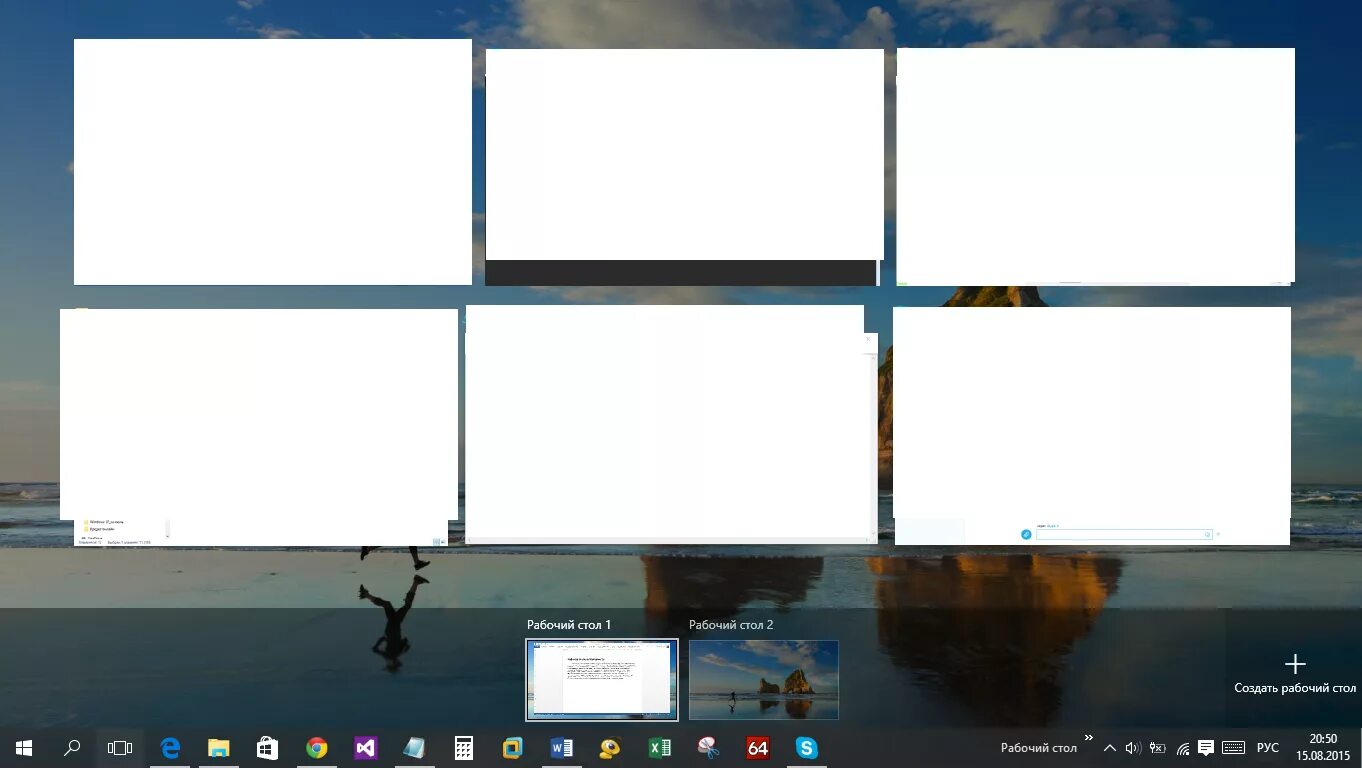Open the Windows Start menu
Image resolution: width=1362 pixels, height=770 pixels.
click(24, 747)
